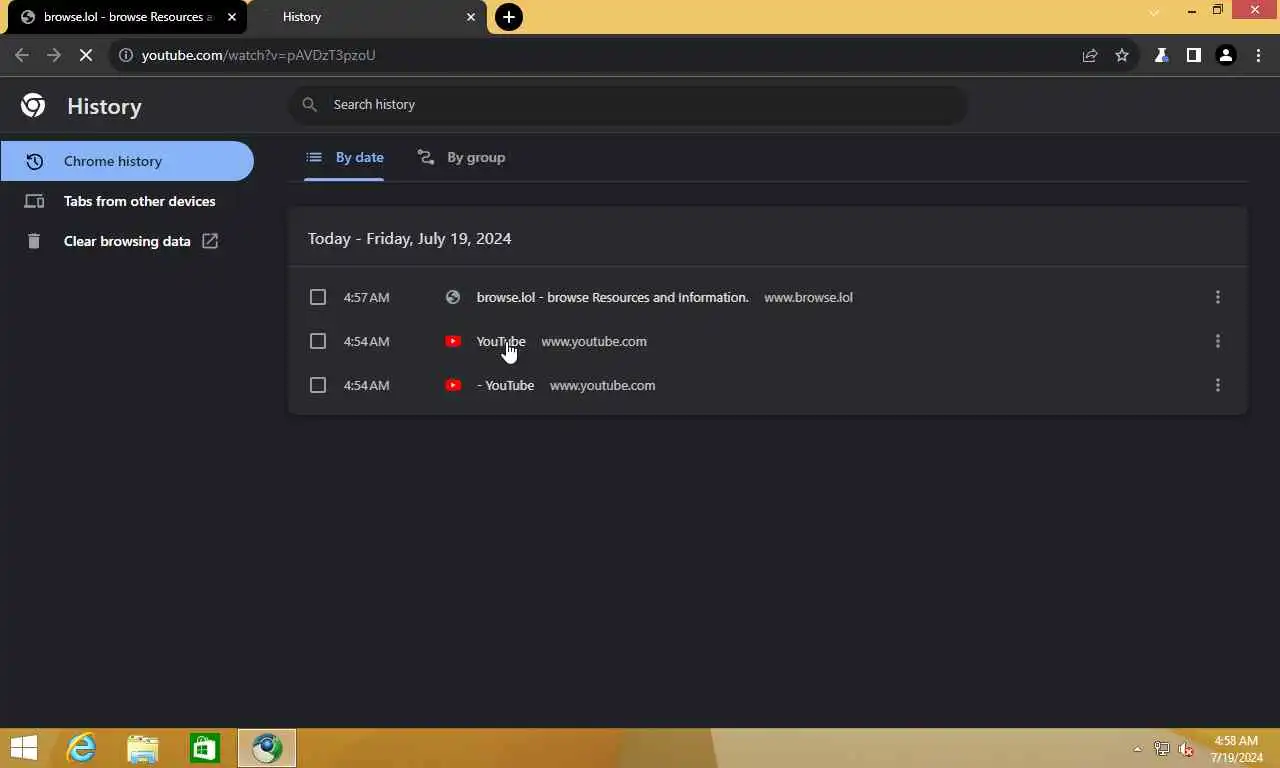
Task: Open Tabs from other devices
Action: [127, 201]
